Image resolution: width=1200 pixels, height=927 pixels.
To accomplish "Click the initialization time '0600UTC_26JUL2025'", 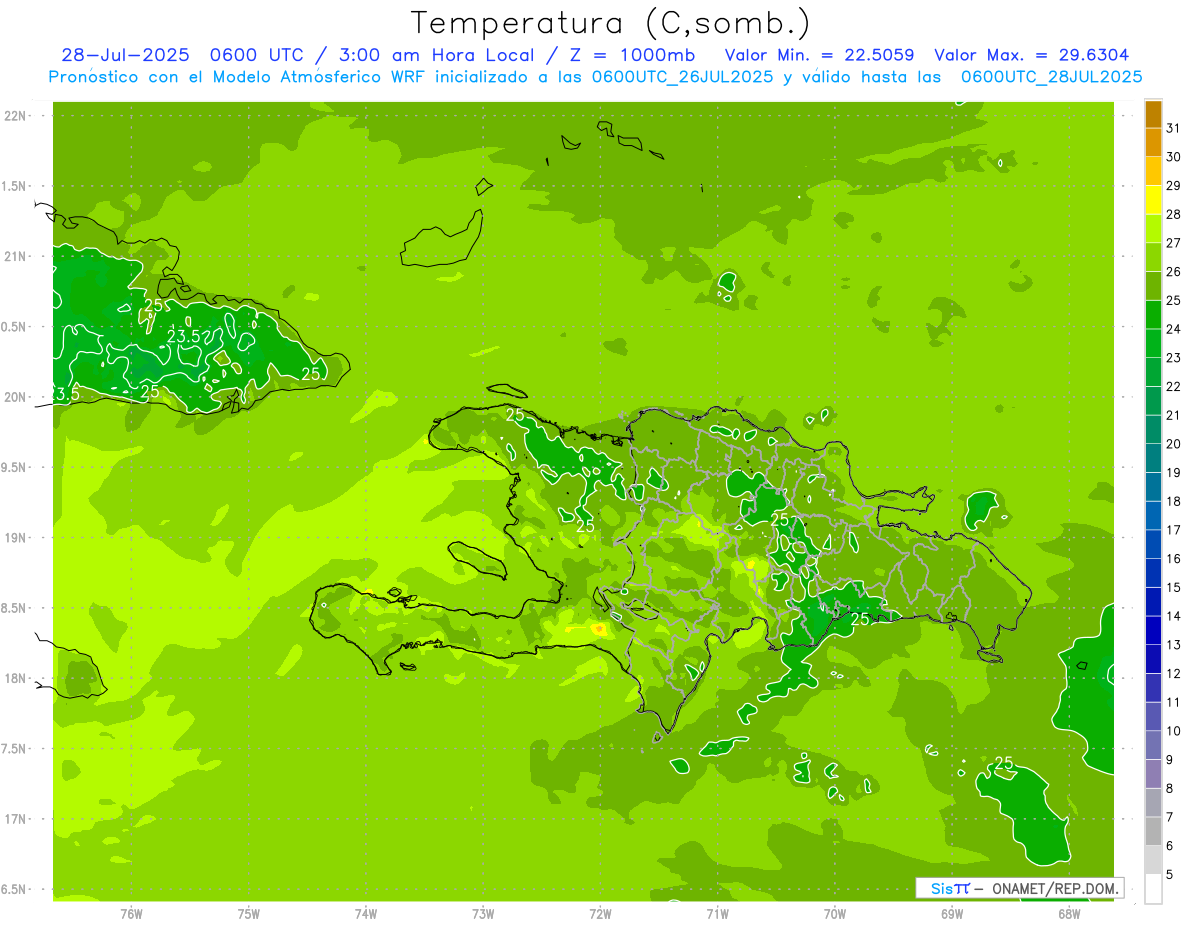I will [682, 77].
